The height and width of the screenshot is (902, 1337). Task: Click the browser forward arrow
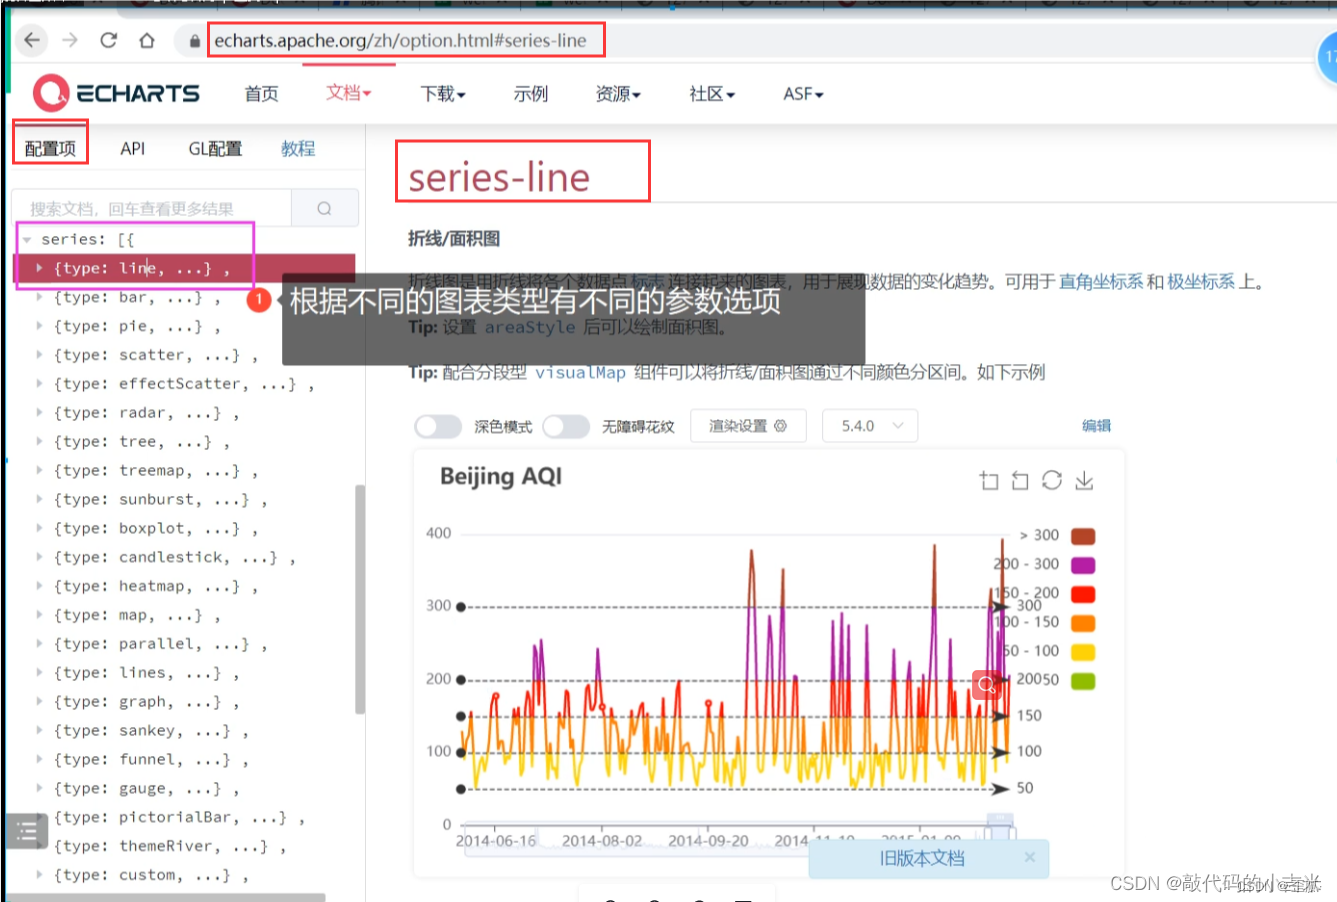tap(70, 40)
